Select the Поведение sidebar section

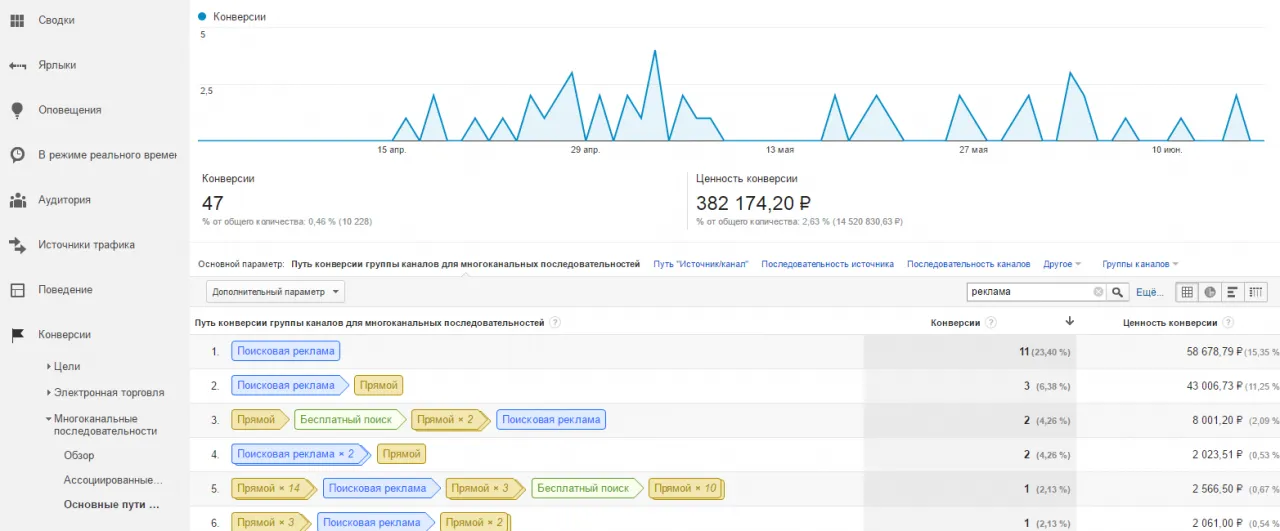(65, 290)
